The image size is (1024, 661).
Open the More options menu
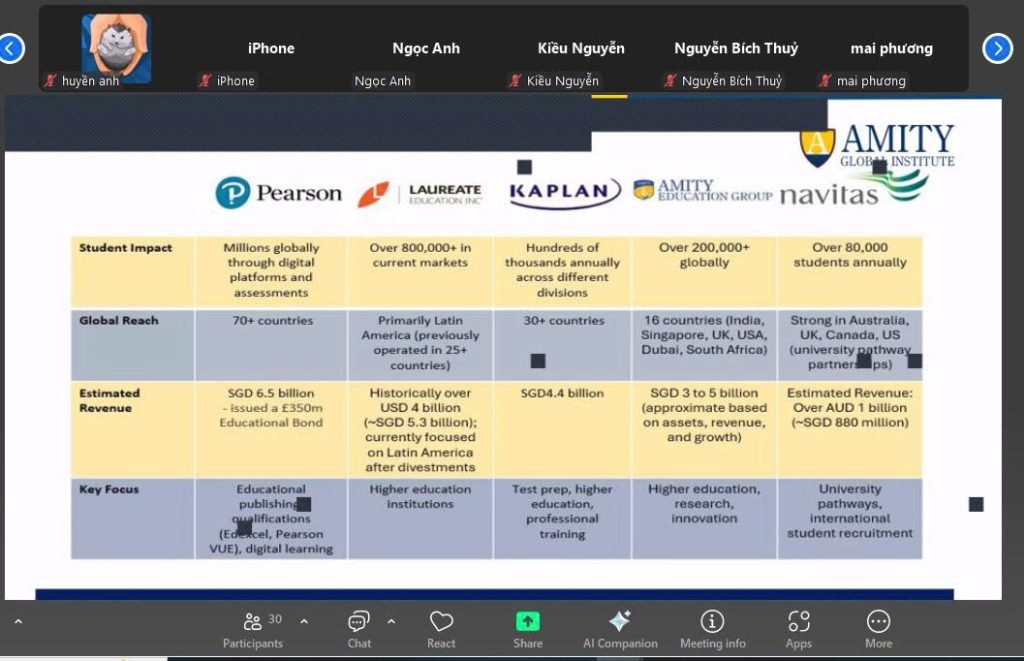coord(878,630)
